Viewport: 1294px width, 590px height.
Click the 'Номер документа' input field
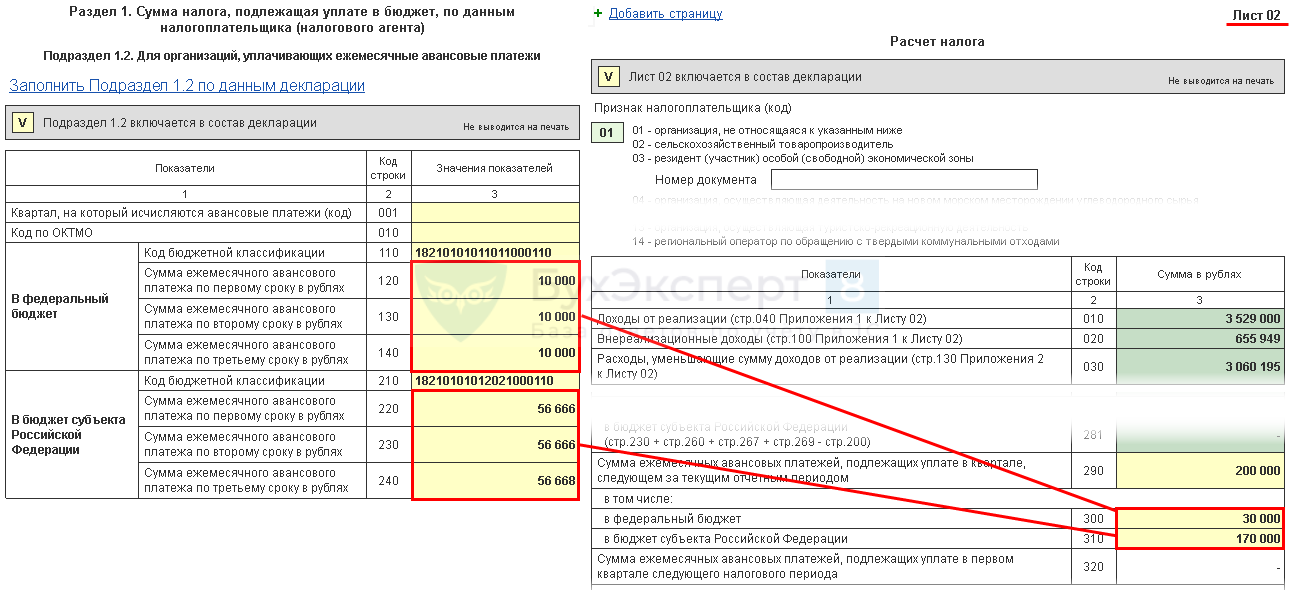904,180
